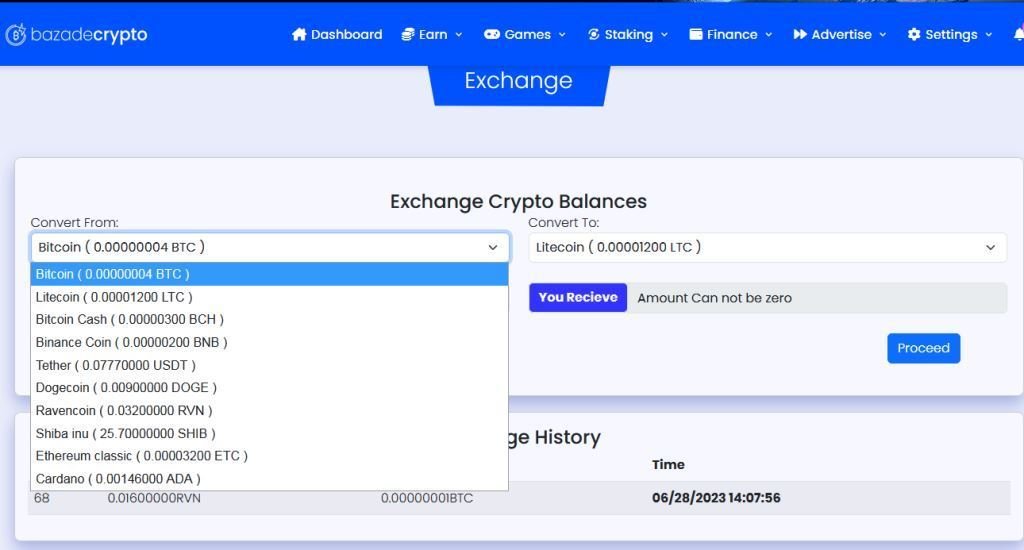Collapse the Convert From dropdown
The image size is (1024, 550).
[x=270, y=248]
